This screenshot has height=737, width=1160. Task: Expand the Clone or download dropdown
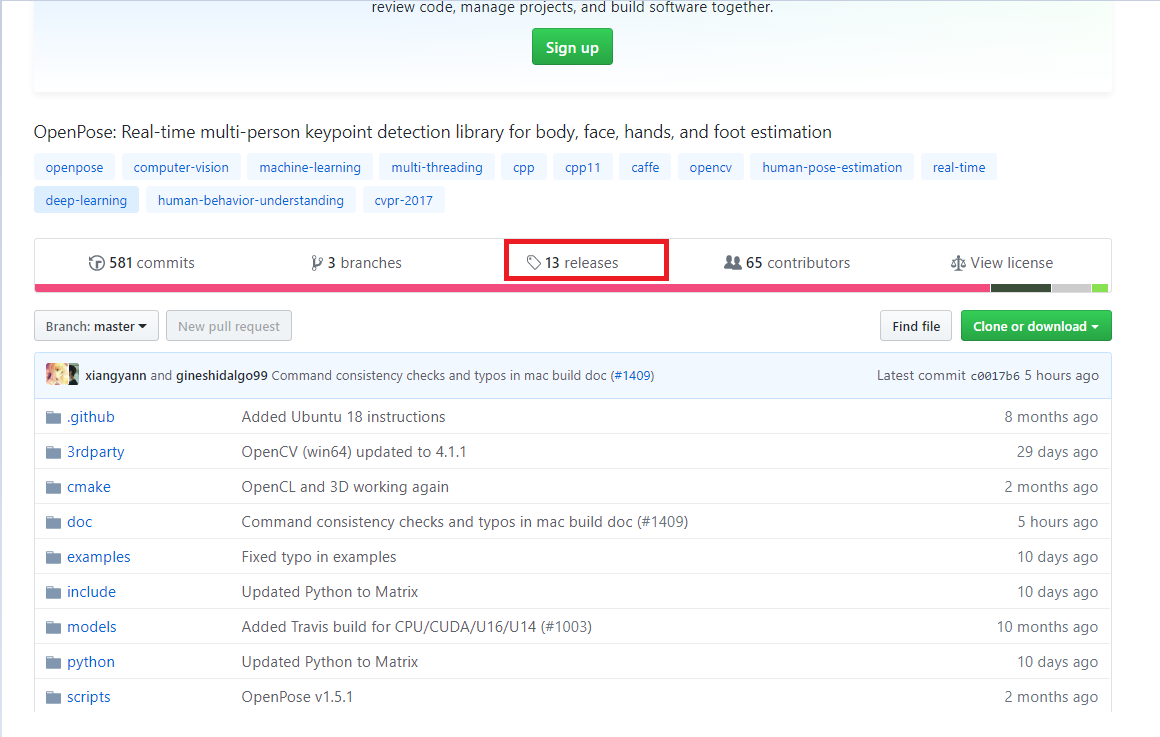coord(1036,326)
